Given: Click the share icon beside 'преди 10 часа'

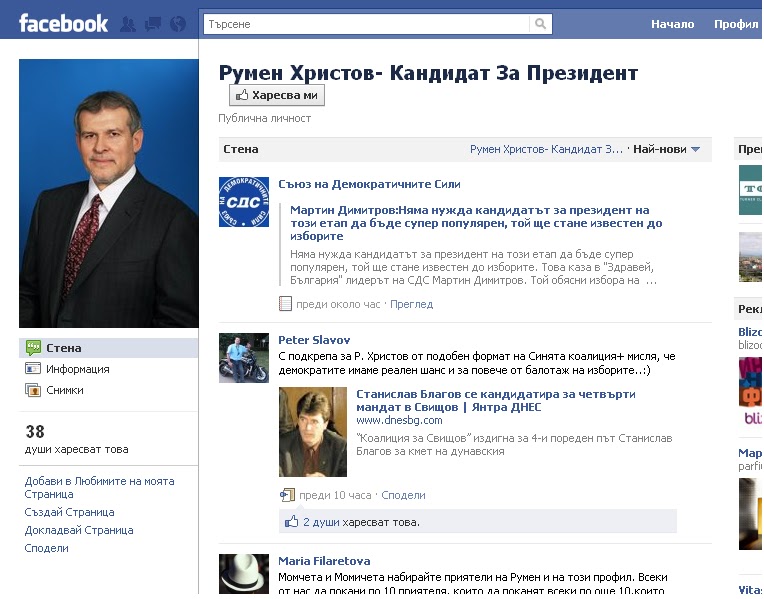Looking at the screenshot, I should [x=287, y=495].
